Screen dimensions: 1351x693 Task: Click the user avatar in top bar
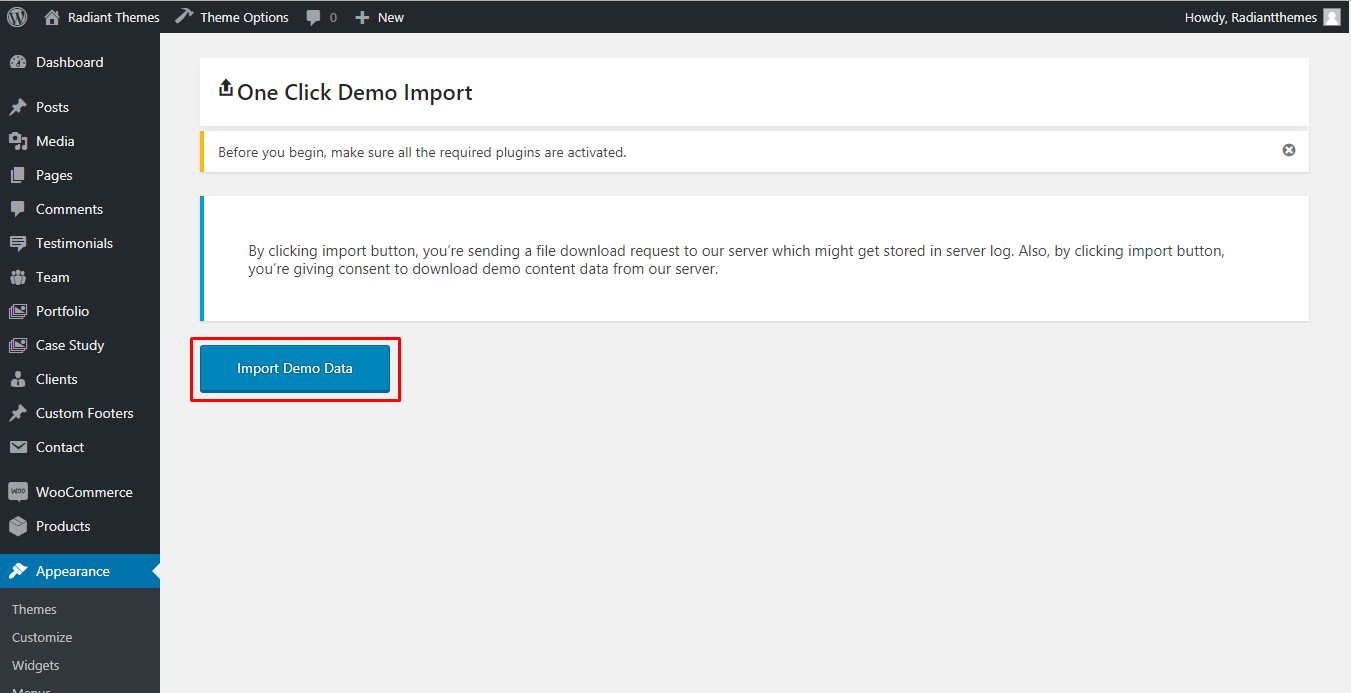pos(1331,17)
